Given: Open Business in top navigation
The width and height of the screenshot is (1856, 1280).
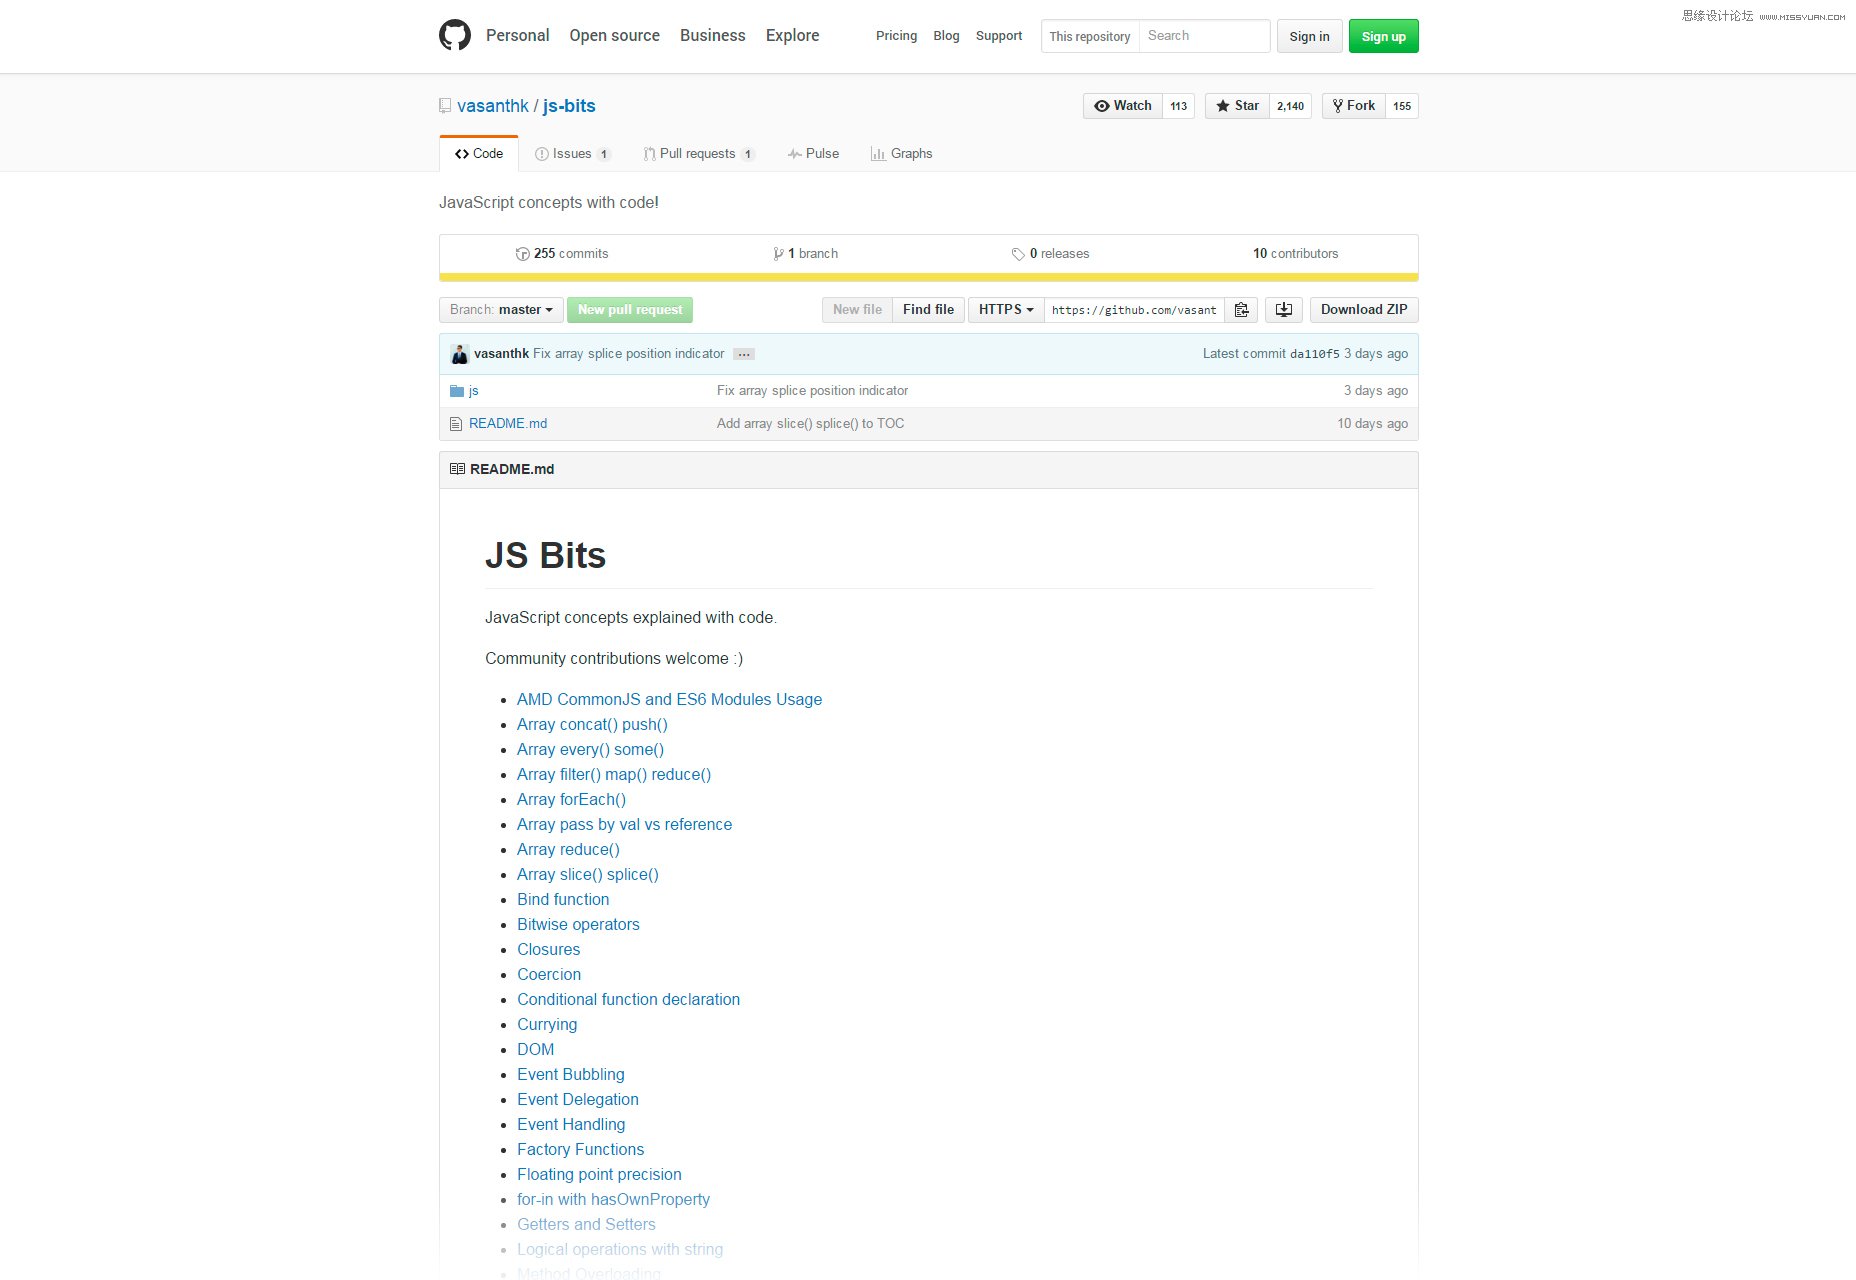Looking at the screenshot, I should click(713, 36).
